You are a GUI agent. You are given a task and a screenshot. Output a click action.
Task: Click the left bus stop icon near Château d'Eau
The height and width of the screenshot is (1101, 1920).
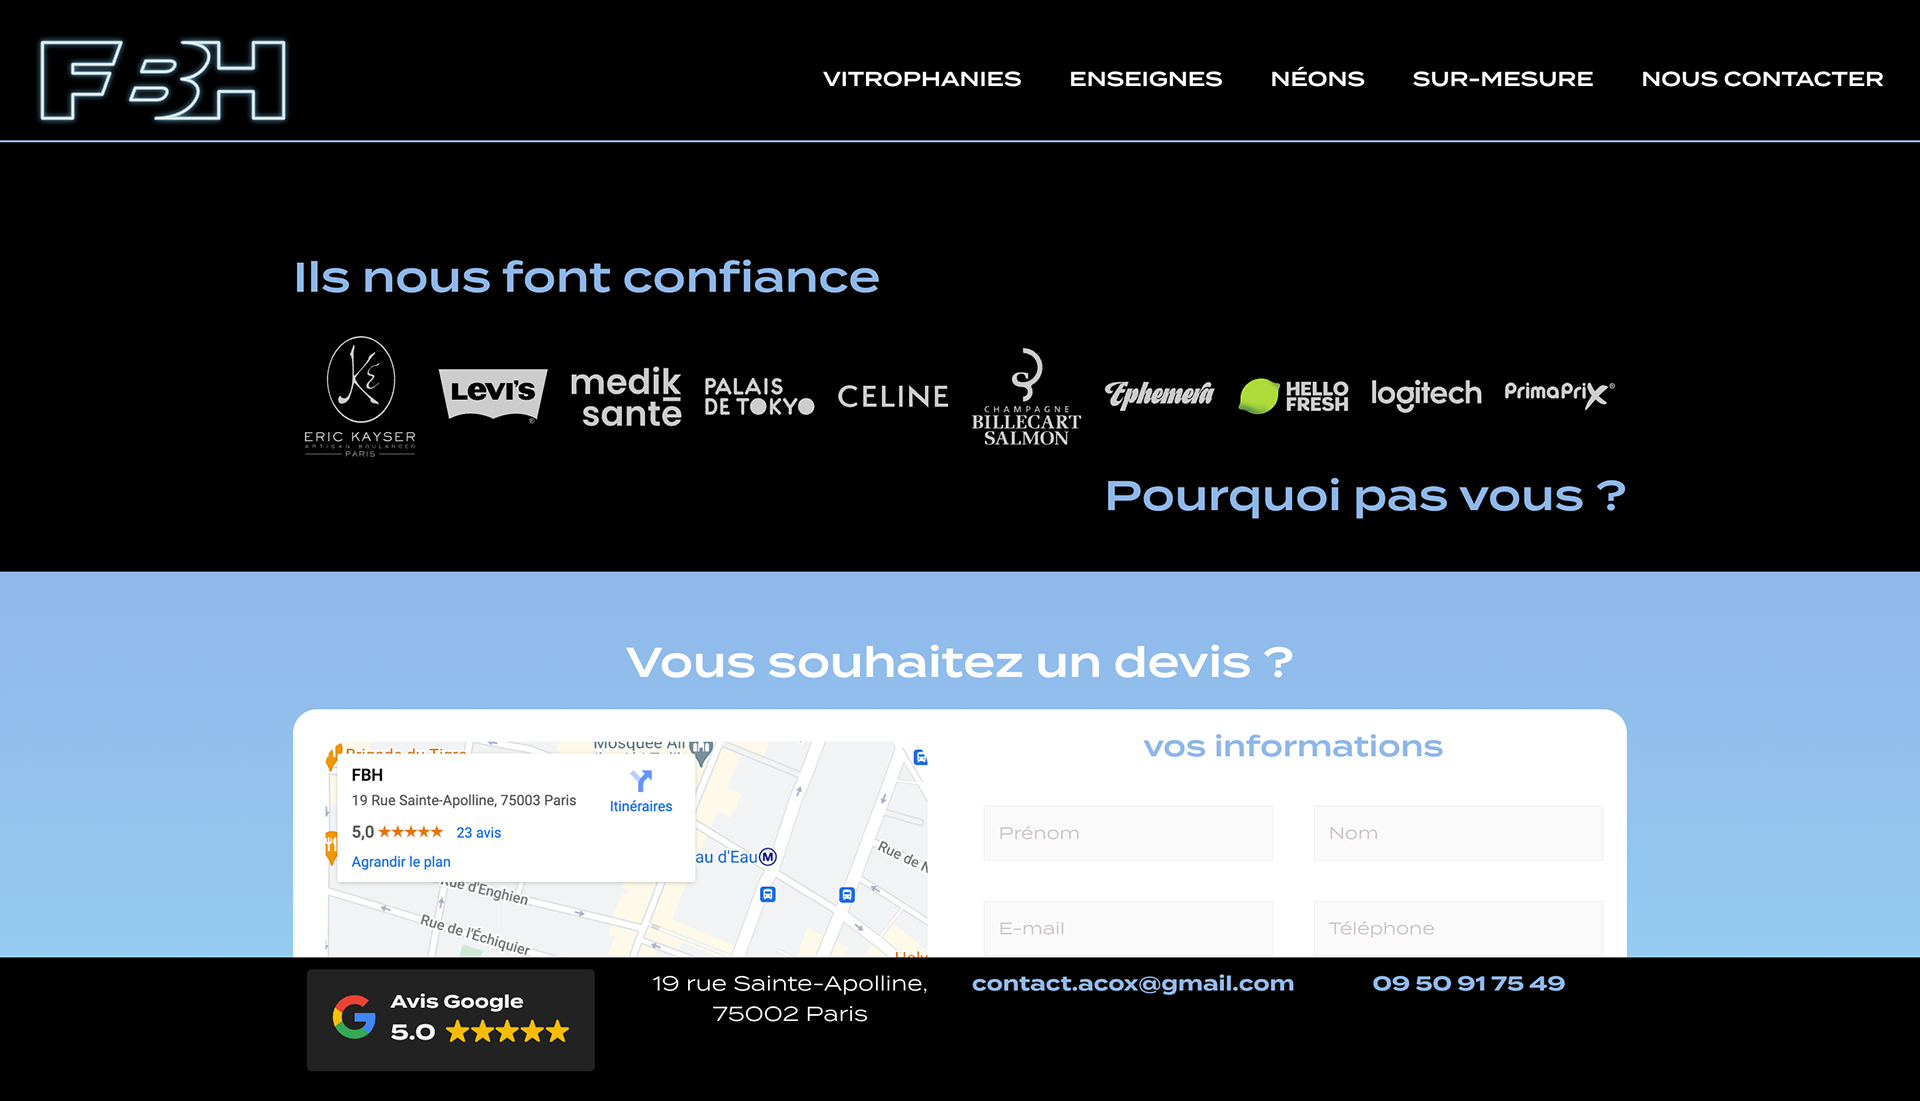pyautogui.click(x=768, y=895)
